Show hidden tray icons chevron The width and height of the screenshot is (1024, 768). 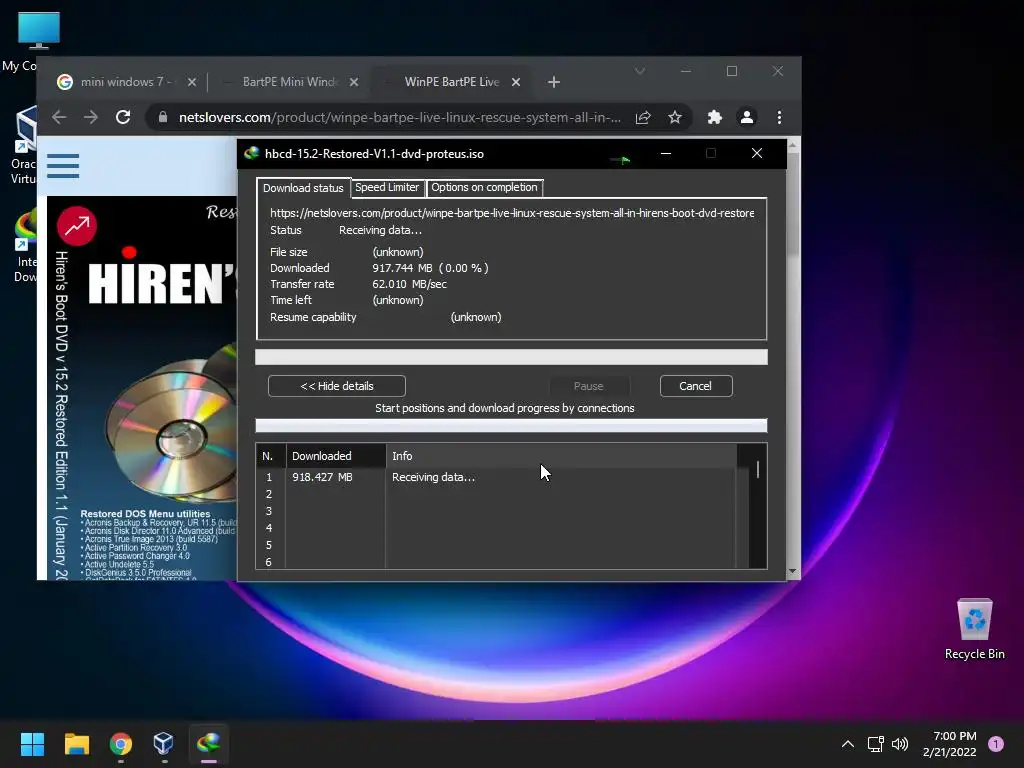pyautogui.click(x=848, y=744)
